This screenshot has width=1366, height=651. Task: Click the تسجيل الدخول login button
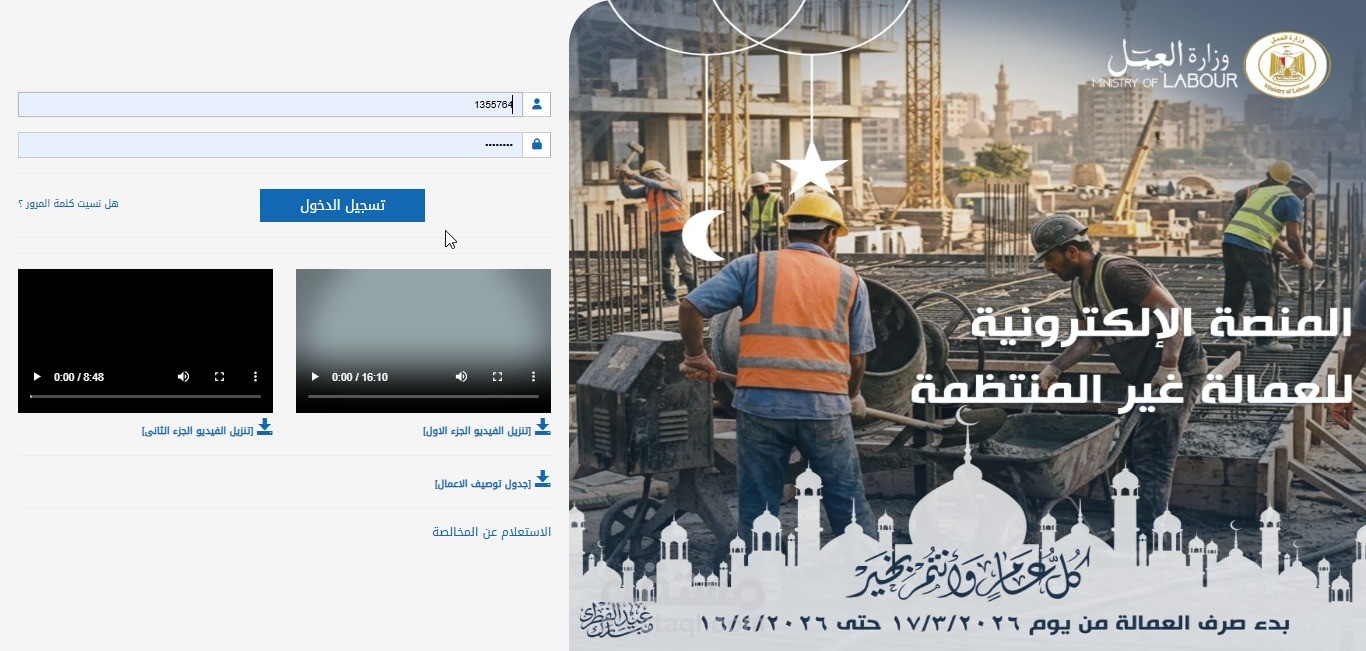(x=342, y=205)
